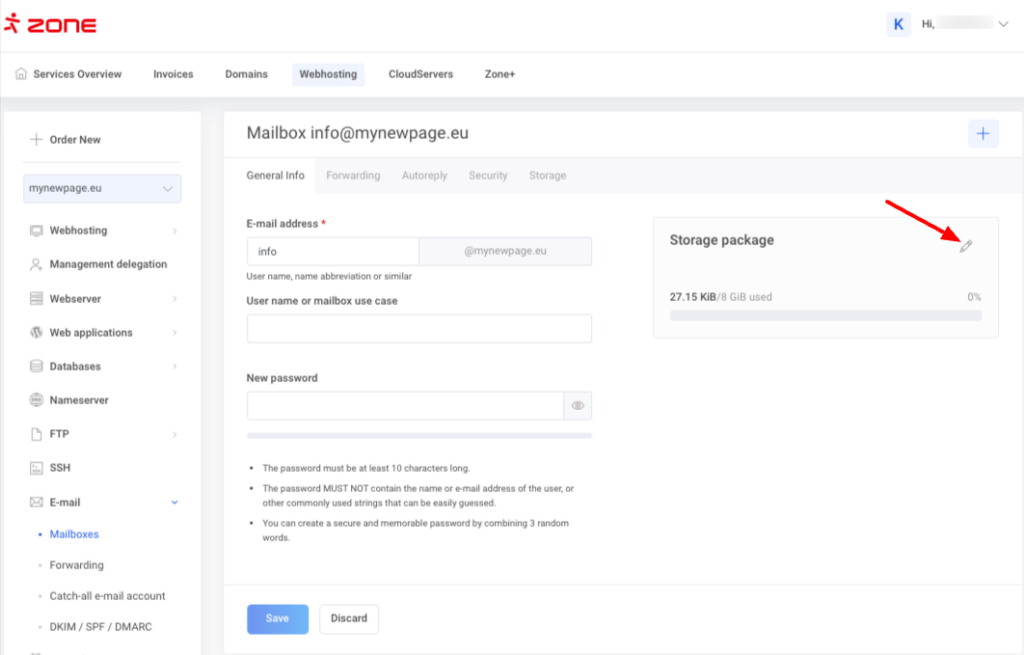Open Invoices in top navigation
The height and width of the screenshot is (655, 1024).
pos(173,74)
